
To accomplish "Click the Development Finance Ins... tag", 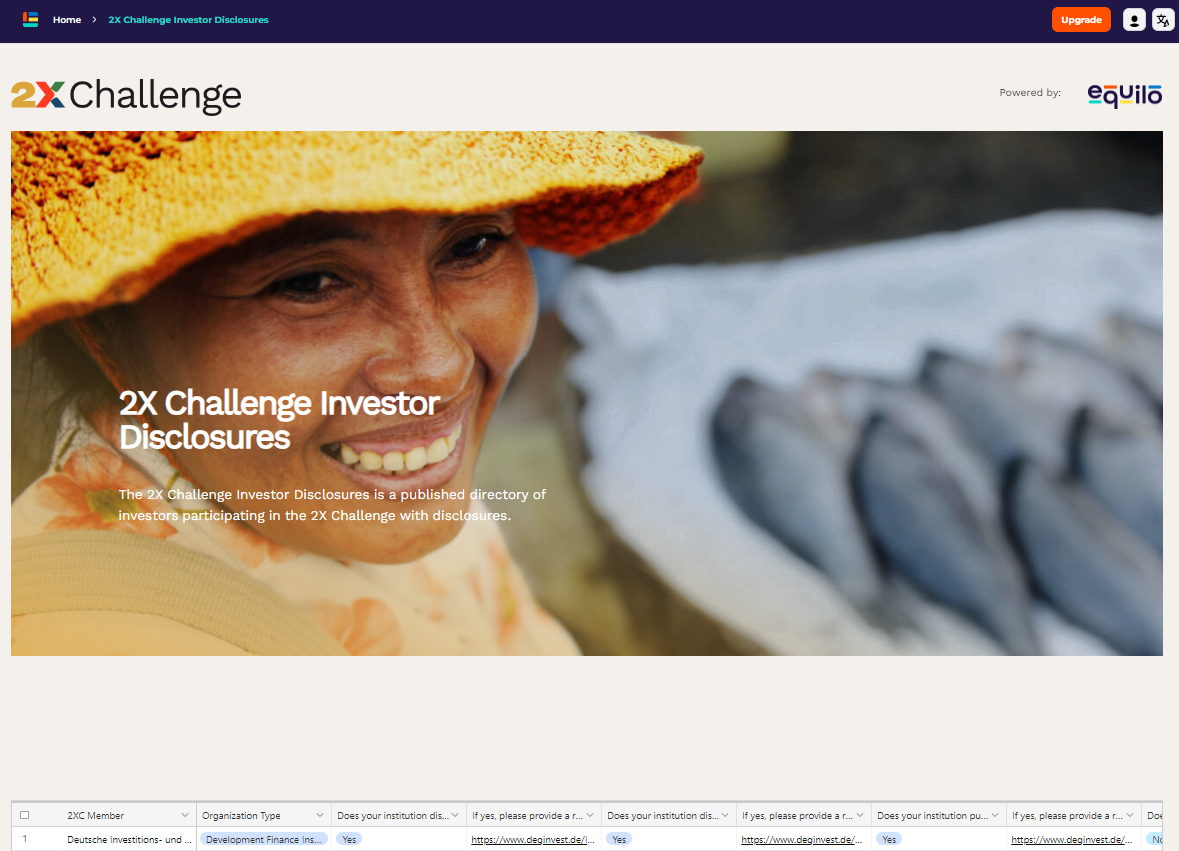I will pyautogui.click(x=264, y=839).
